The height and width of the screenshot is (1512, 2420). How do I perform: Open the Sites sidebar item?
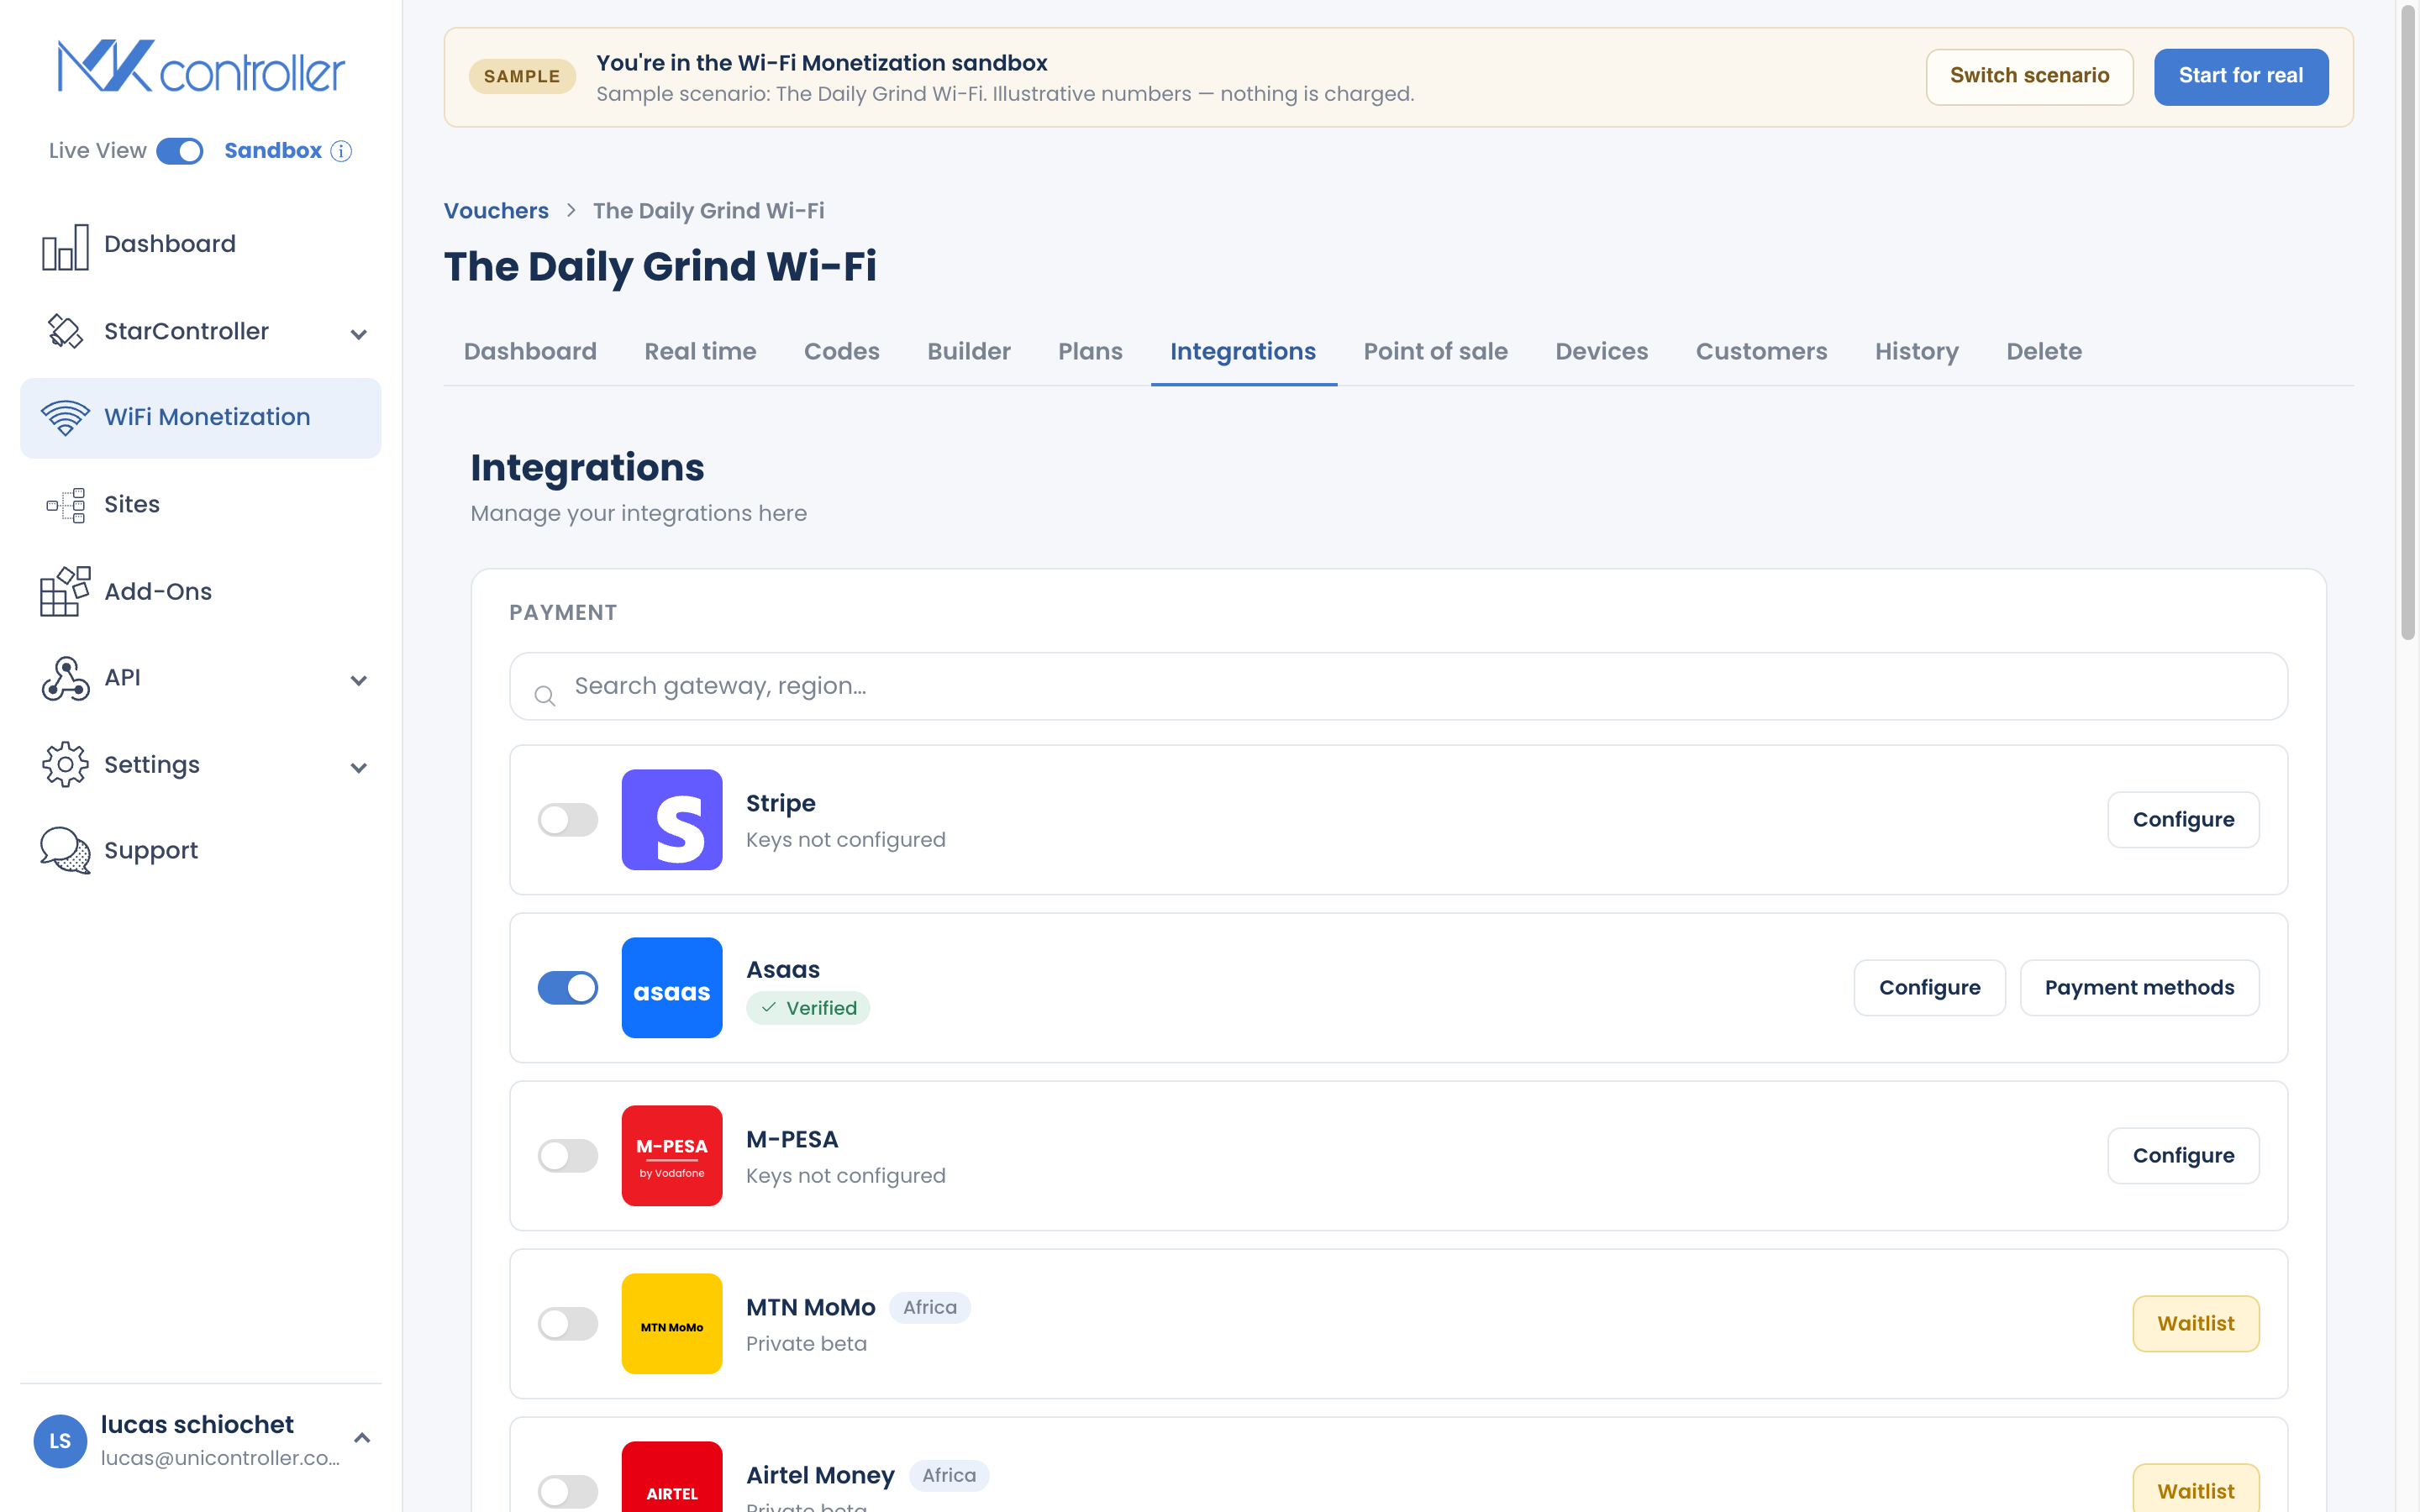click(x=200, y=505)
